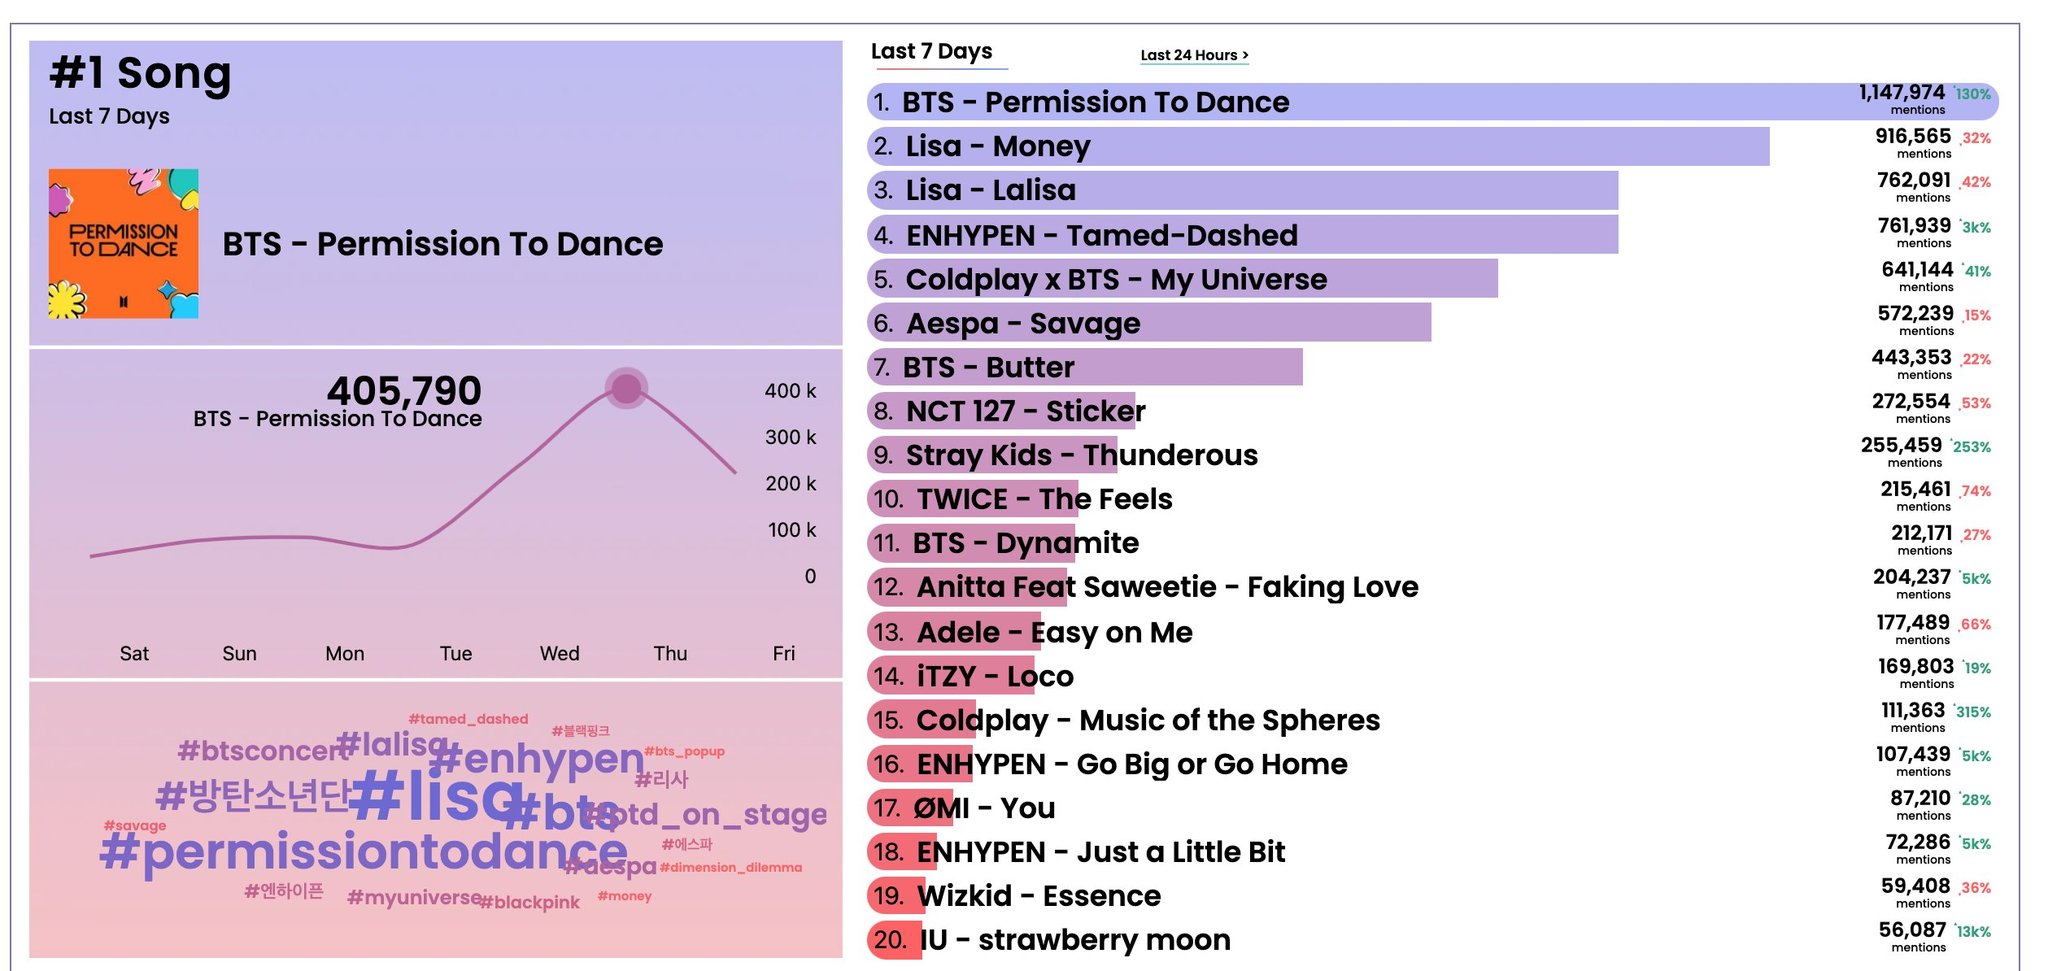Image resolution: width=2048 pixels, height=971 pixels.
Task: Click the #myuniverse hashtag
Action: (414, 898)
